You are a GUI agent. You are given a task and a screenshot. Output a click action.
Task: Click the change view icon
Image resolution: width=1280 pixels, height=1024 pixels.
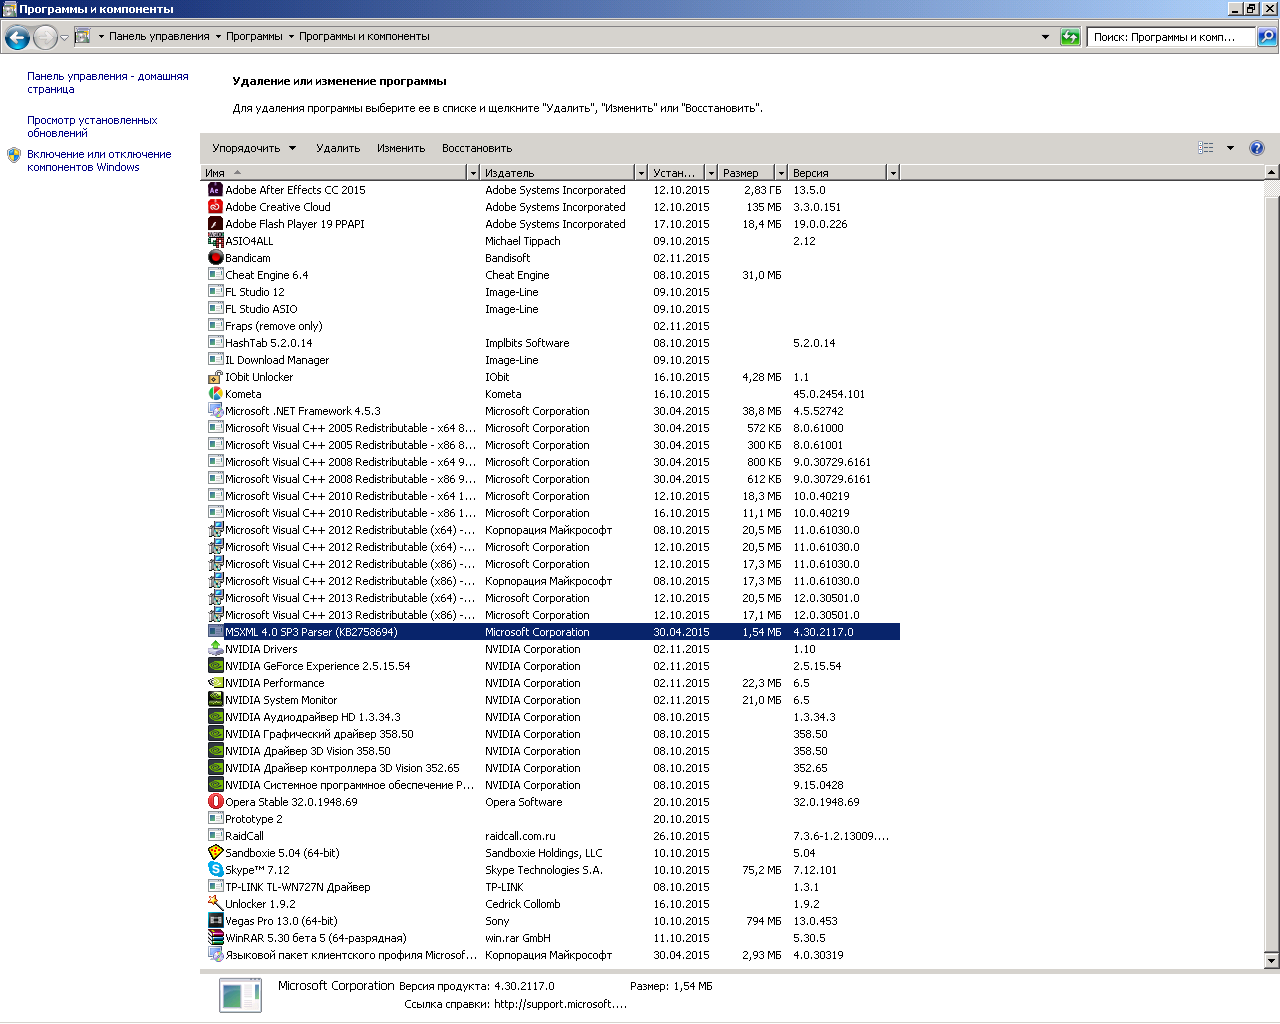(1206, 148)
